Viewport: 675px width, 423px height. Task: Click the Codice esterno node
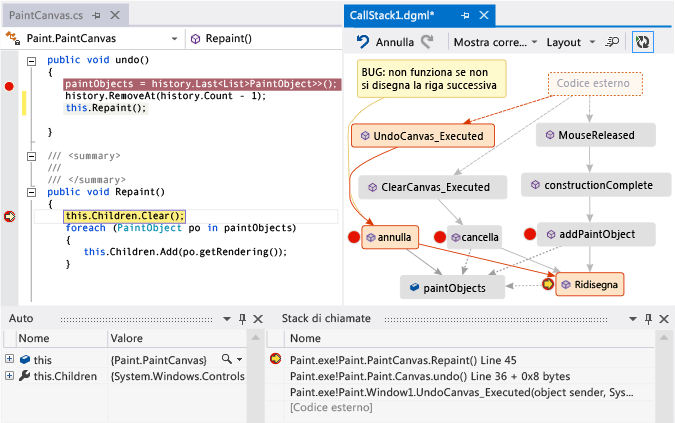(x=595, y=85)
